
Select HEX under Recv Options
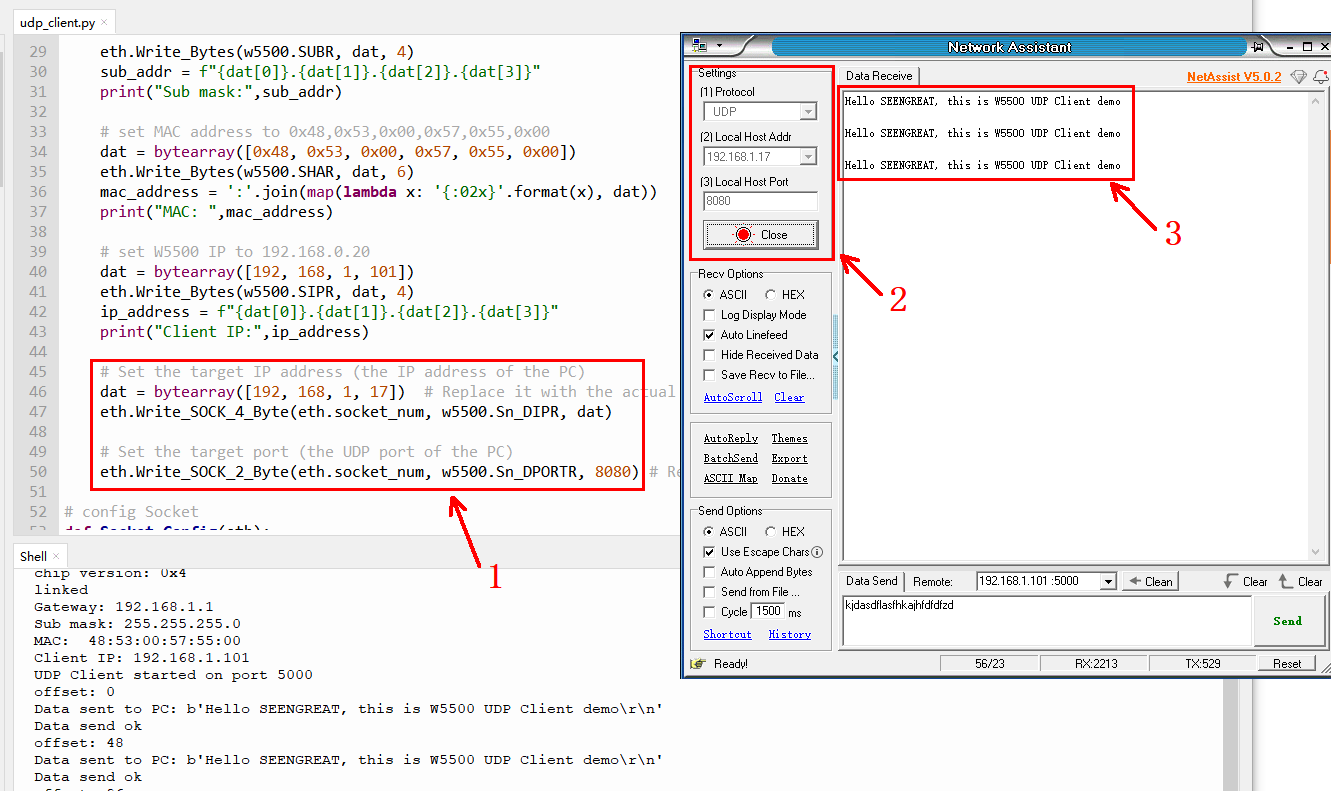pos(770,295)
